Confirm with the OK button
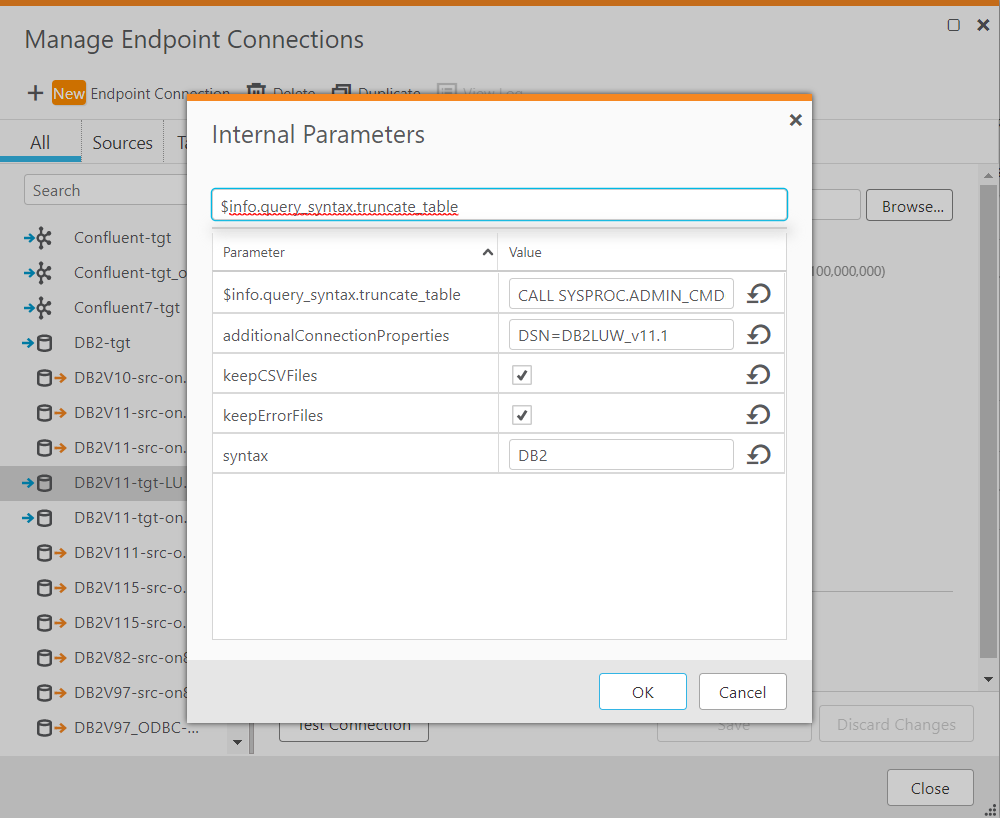Image resolution: width=1000 pixels, height=818 pixels. [x=642, y=692]
